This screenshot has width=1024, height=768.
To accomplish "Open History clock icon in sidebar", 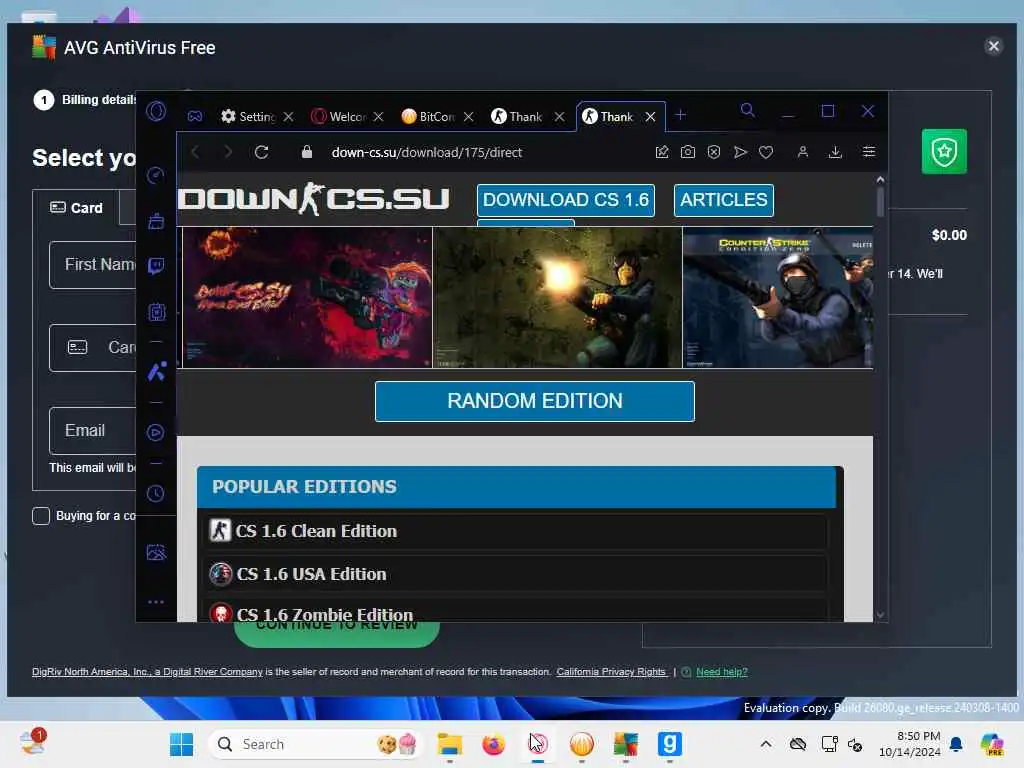I will (x=155, y=494).
